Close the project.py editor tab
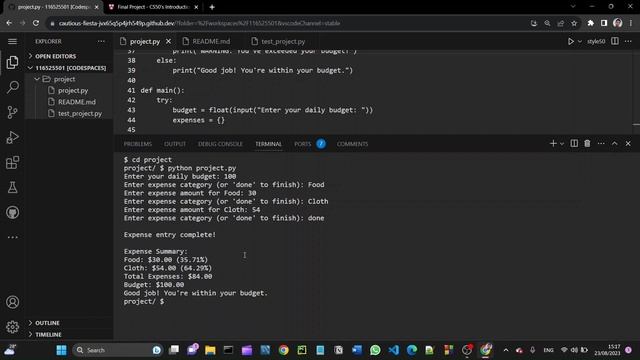The width and height of the screenshot is (640, 360). click(x=168, y=41)
